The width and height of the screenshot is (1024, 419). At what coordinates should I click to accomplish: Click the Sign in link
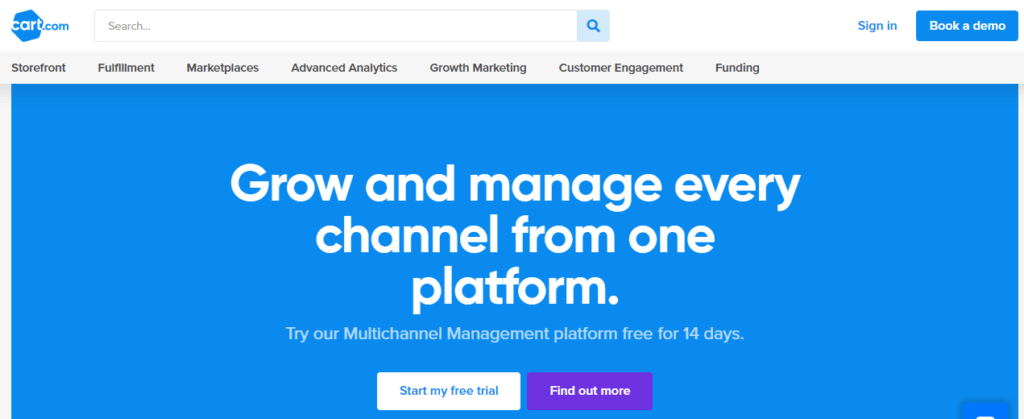[x=877, y=26]
